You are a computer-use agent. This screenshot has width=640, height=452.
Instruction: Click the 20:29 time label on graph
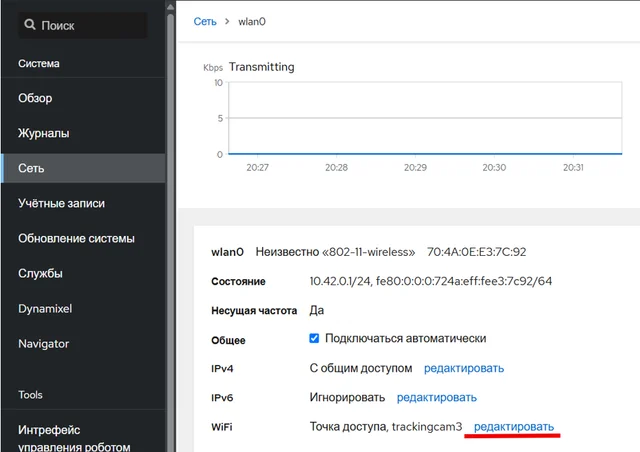415,167
